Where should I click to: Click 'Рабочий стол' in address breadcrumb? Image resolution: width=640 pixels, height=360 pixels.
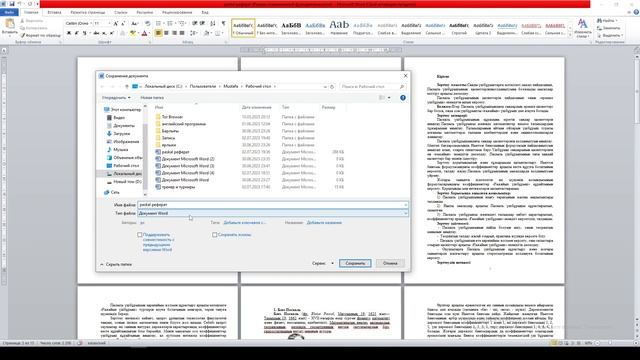click(x=258, y=87)
